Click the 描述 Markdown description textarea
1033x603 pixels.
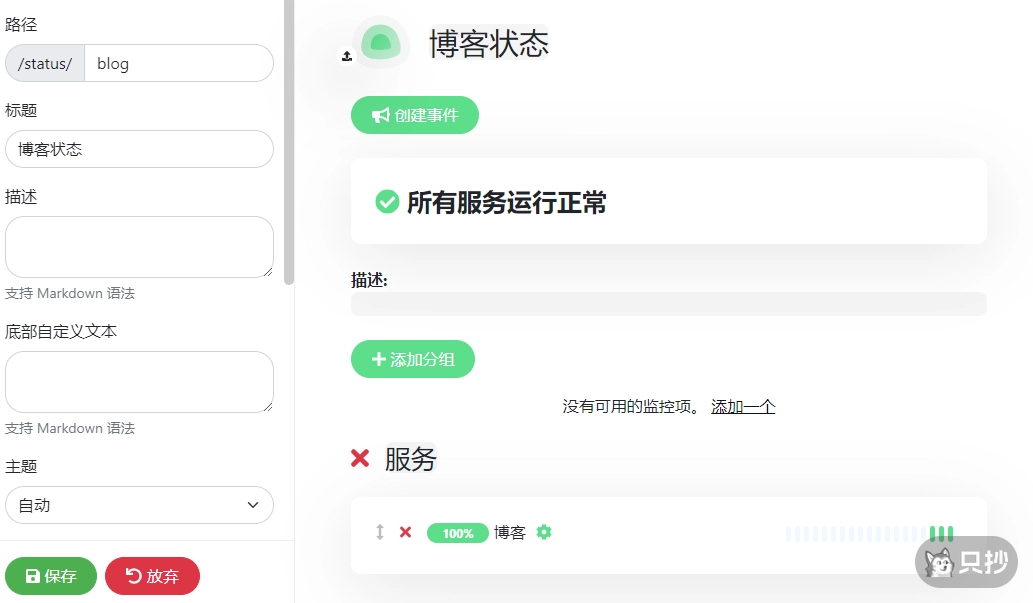coord(139,246)
